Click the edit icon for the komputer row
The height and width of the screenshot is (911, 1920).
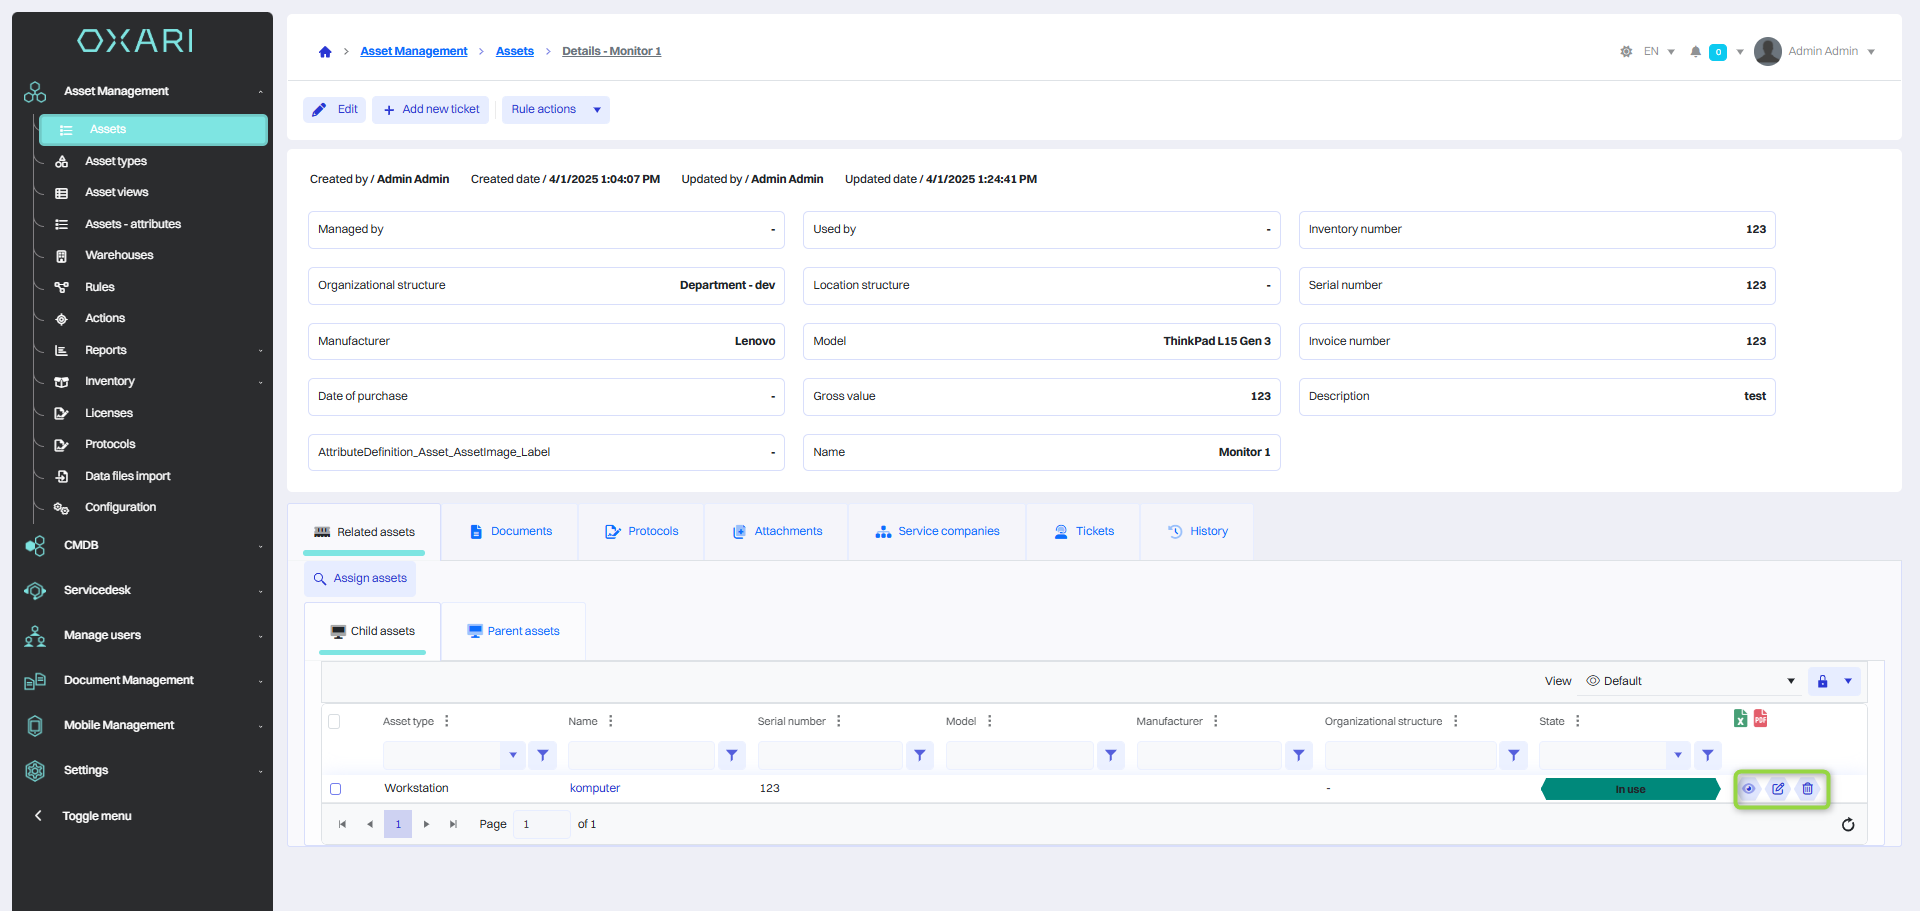coord(1778,789)
